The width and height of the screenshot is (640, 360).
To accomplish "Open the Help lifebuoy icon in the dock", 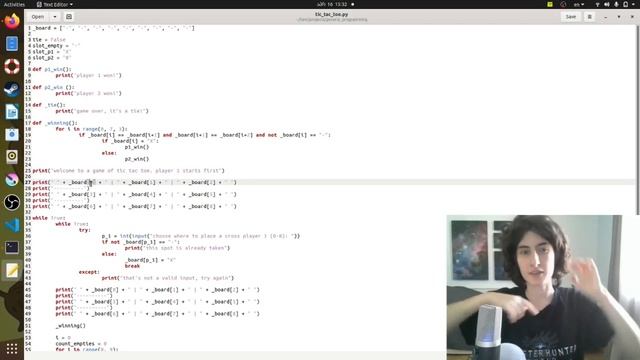I will pyautogui.click(x=12, y=66).
